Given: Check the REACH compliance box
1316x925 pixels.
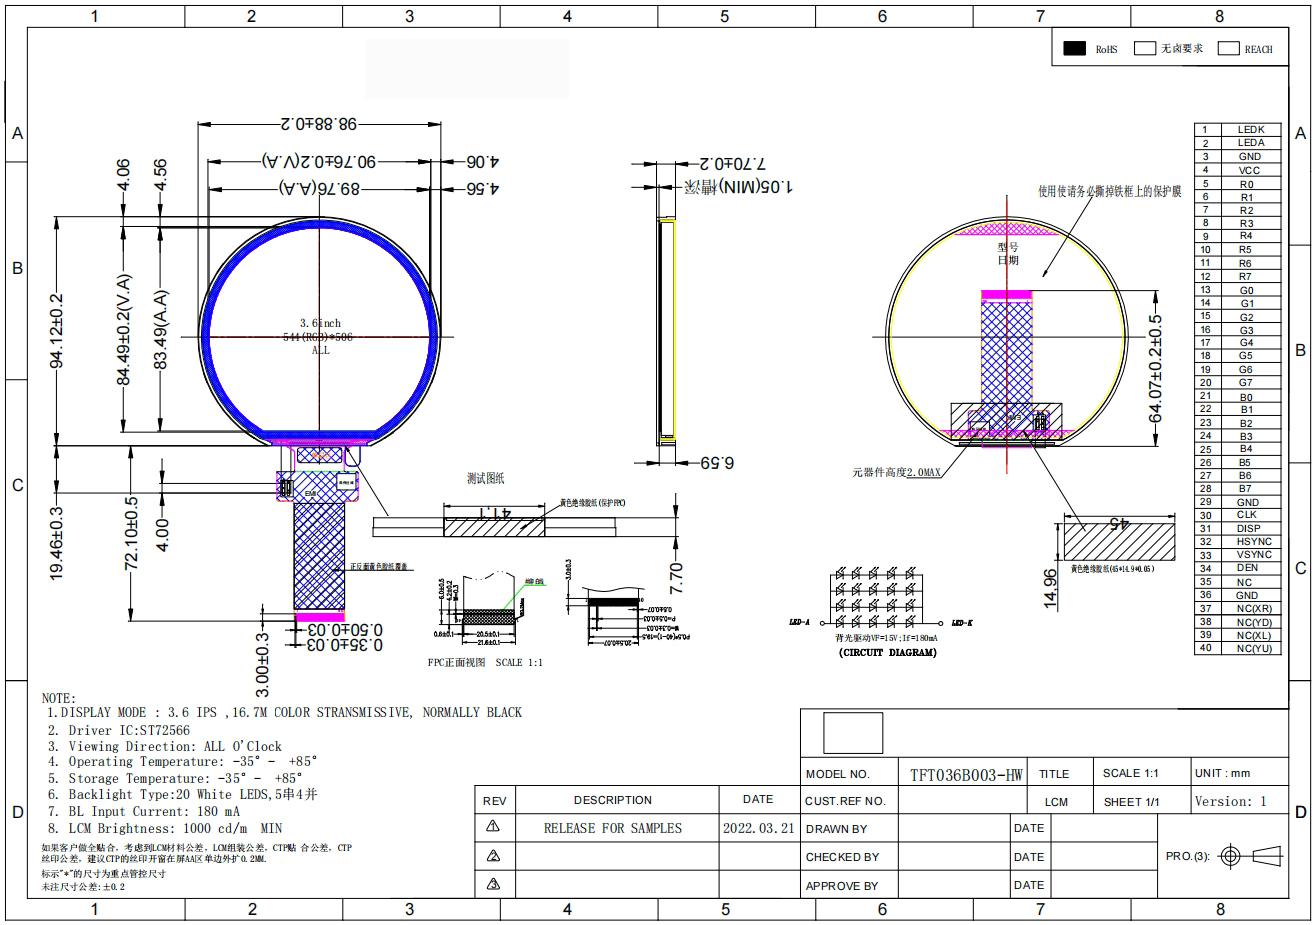Looking at the screenshot, I should (x=1229, y=49).
